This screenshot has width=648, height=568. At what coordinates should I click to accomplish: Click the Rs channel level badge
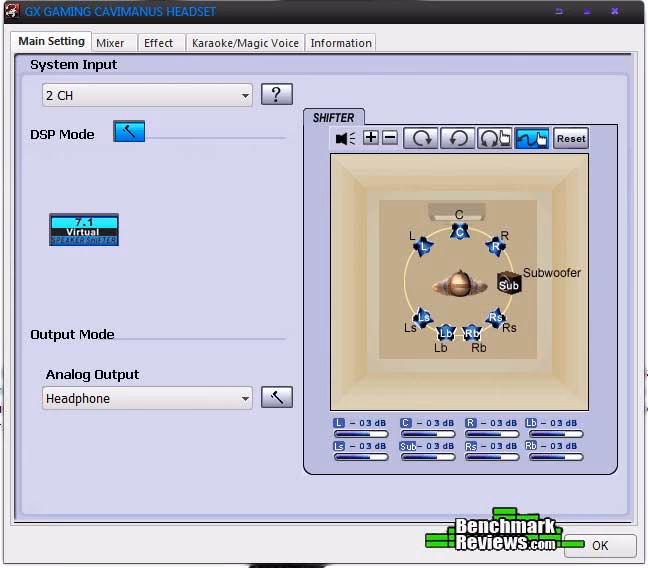(471, 446)
